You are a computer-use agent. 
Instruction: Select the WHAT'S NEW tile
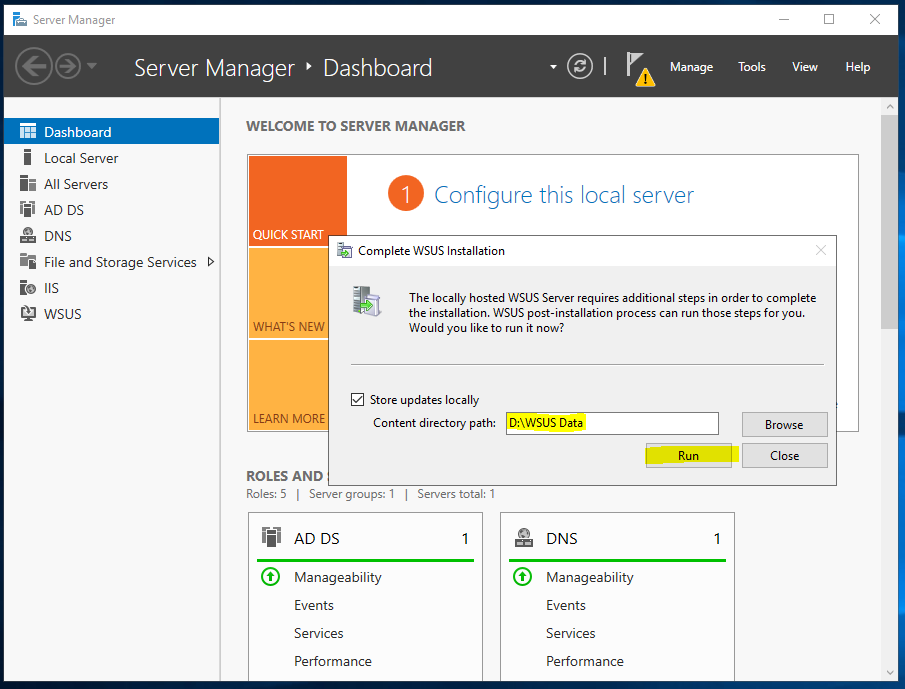(289, 293)
